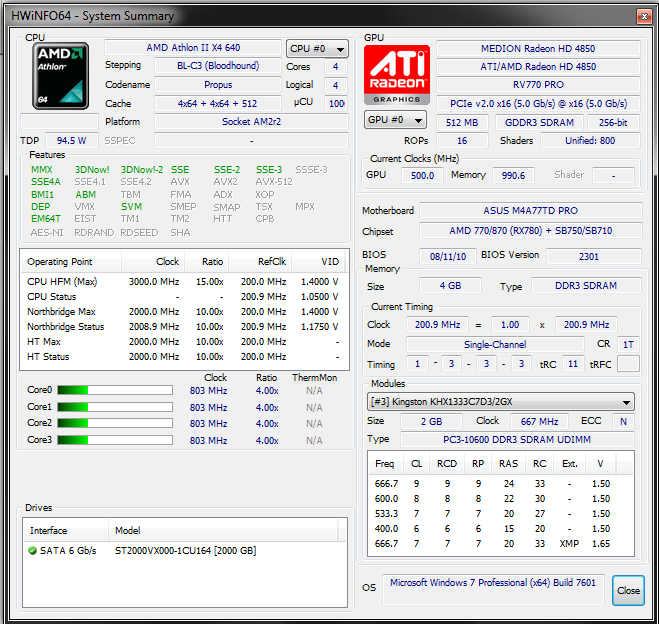Click the PC3-10600 DDR3 SDRAM UDIMM field
Image resolution: width=659 pixels, height=624 pixels.
[517, 440]
